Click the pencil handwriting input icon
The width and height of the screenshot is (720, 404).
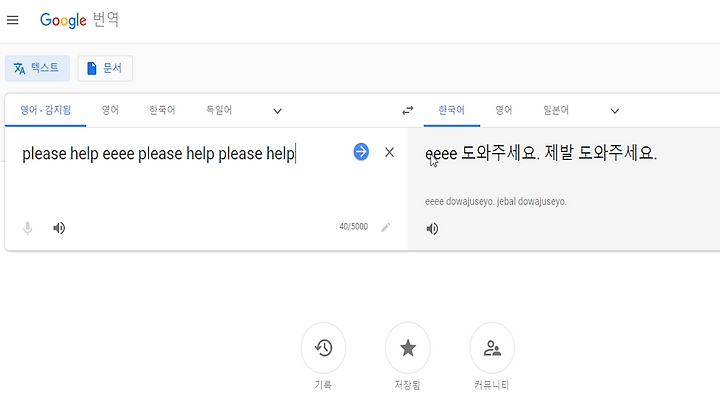386,227
